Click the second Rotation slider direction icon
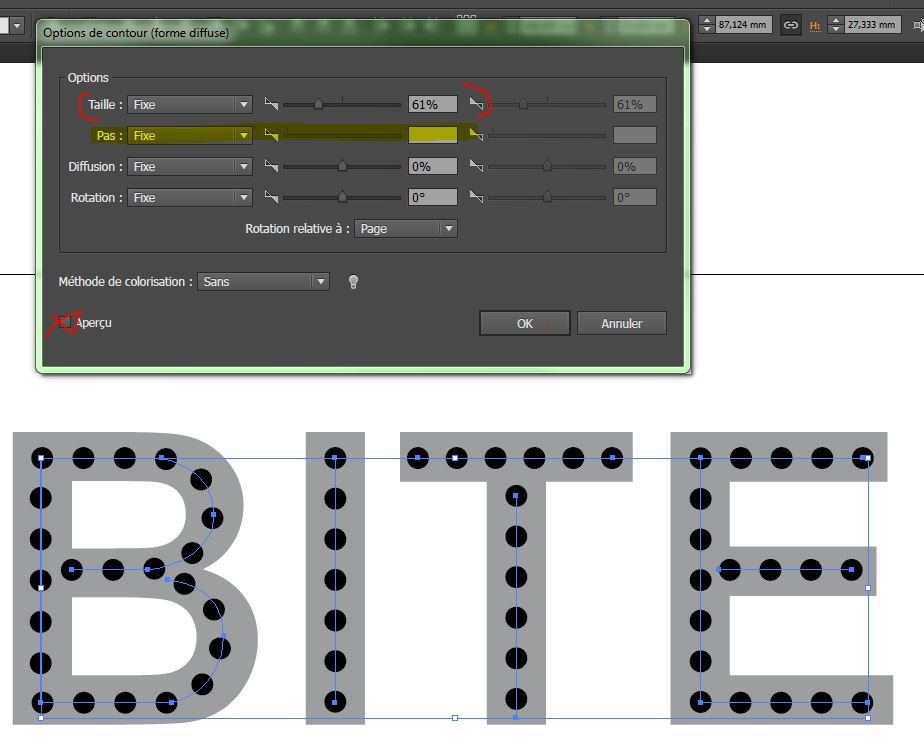 477,198
